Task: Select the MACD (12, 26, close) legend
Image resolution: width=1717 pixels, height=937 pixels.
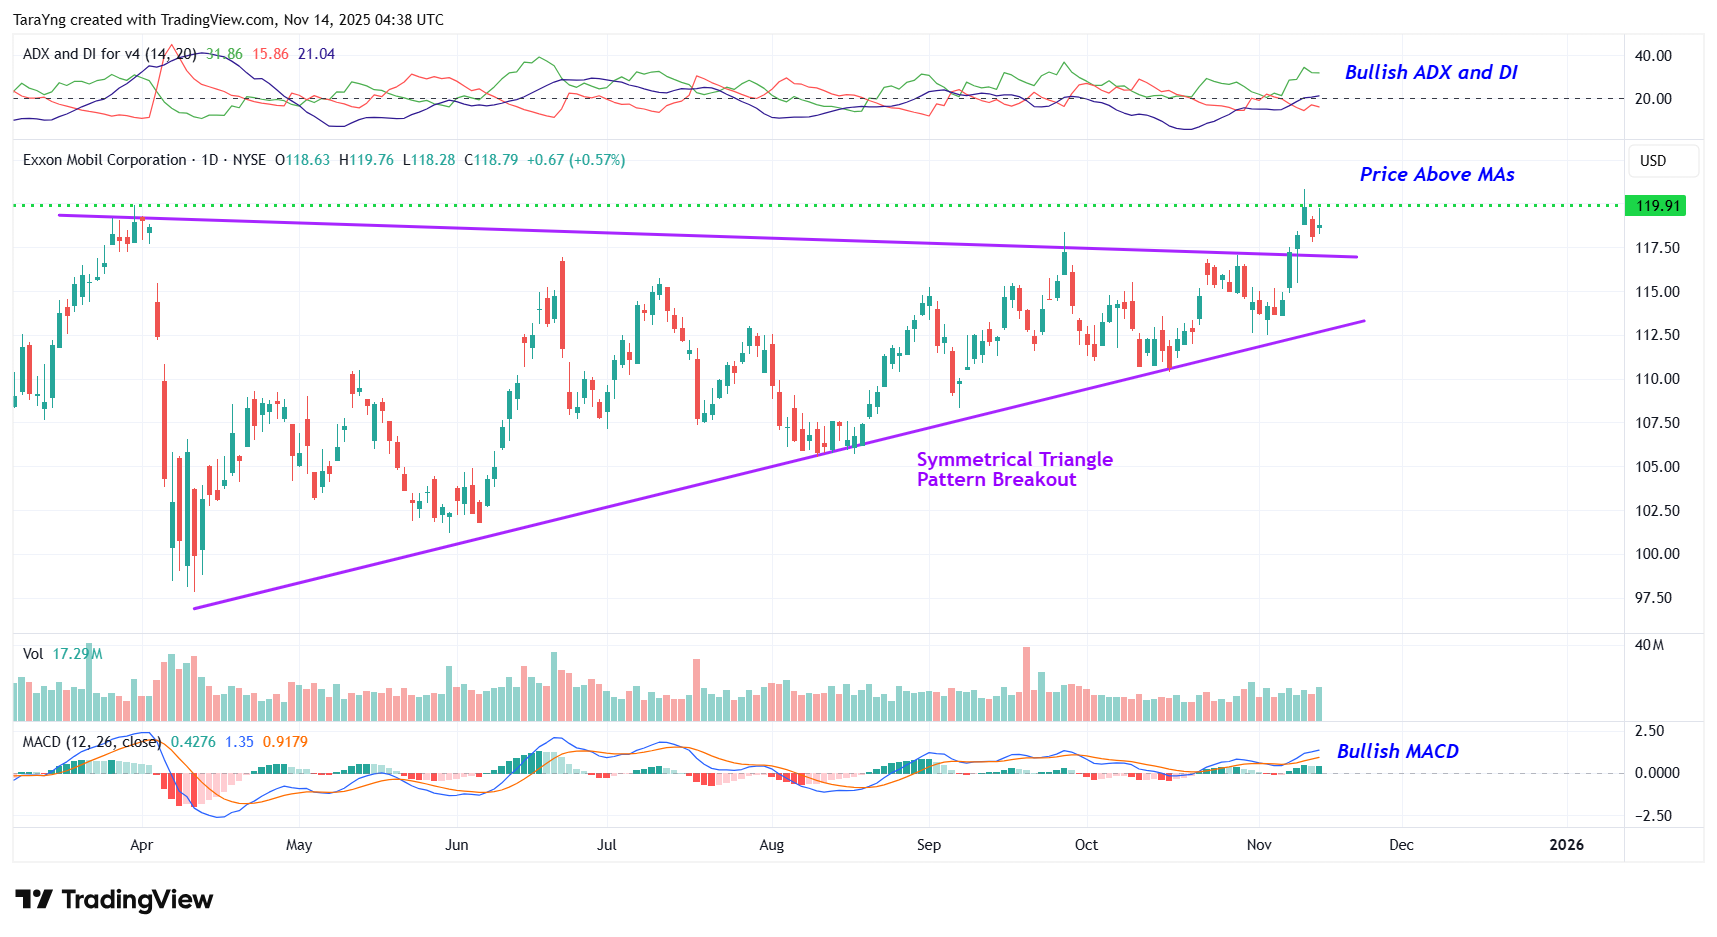Action: (91, 742)
